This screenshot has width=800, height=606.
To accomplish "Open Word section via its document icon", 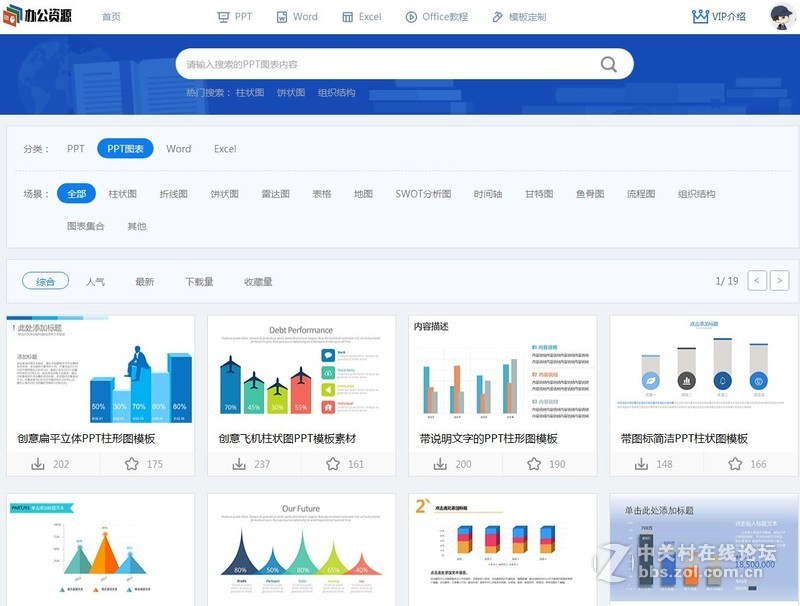I will [281, 16].
